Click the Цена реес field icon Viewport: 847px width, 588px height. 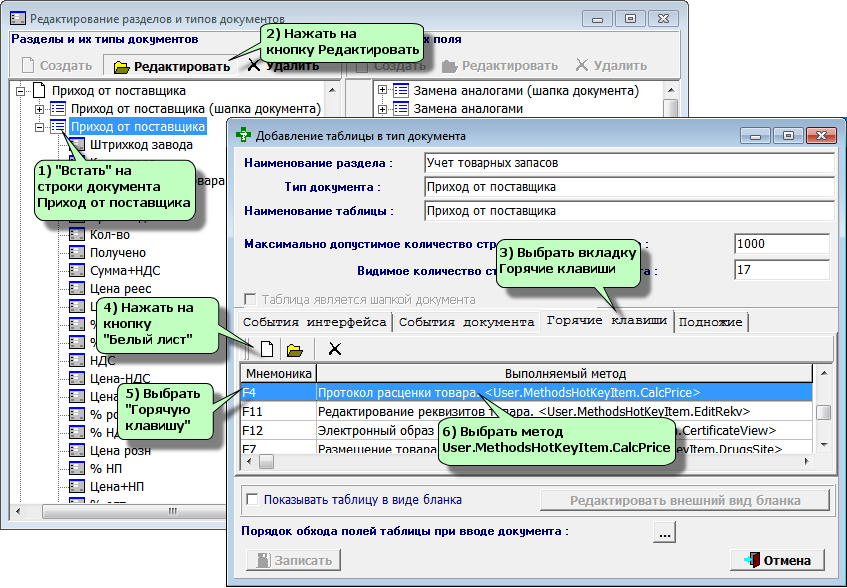77,289
